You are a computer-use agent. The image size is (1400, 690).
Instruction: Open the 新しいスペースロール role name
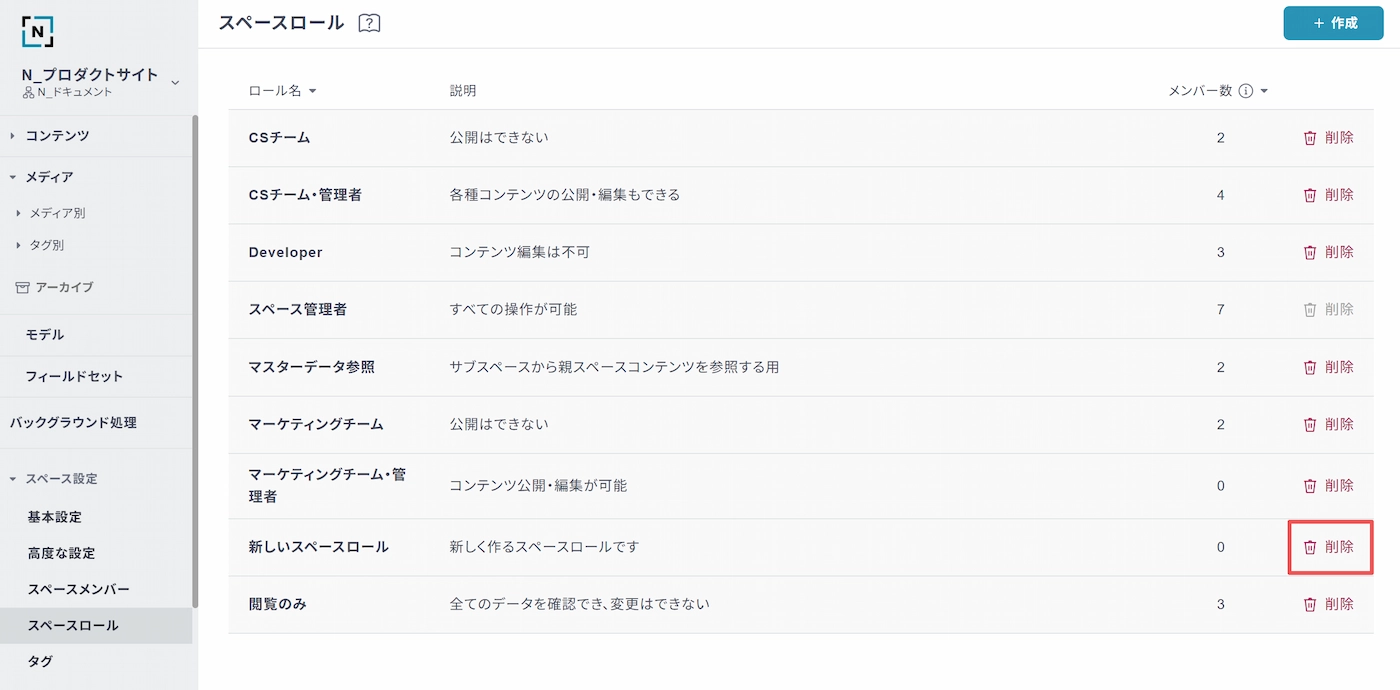coord(319,547)
